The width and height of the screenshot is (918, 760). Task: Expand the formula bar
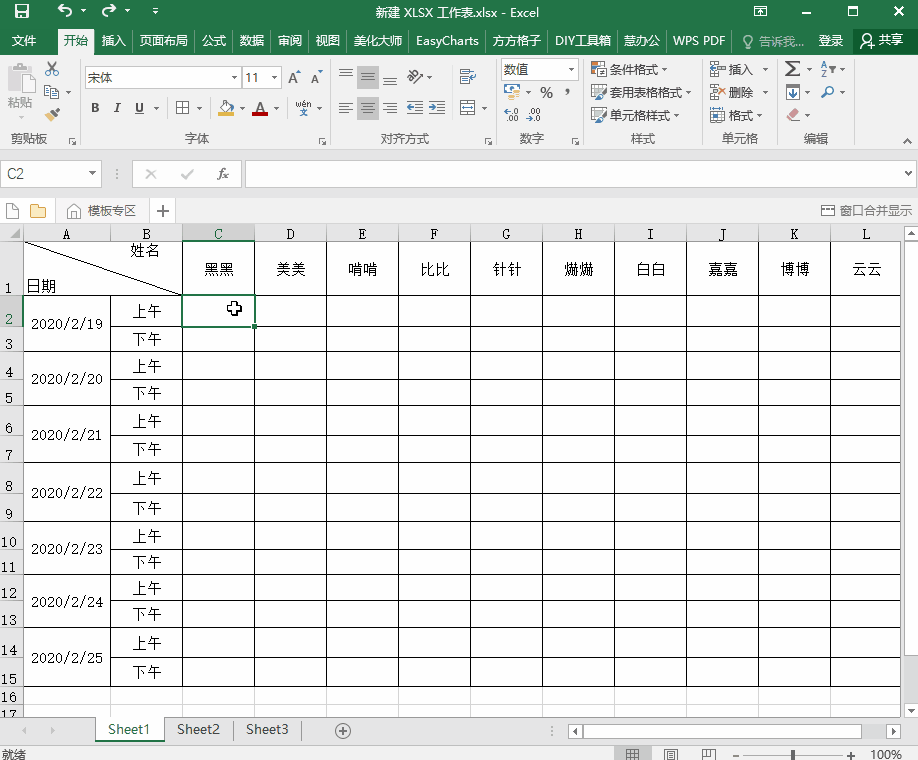pos(908,173)
